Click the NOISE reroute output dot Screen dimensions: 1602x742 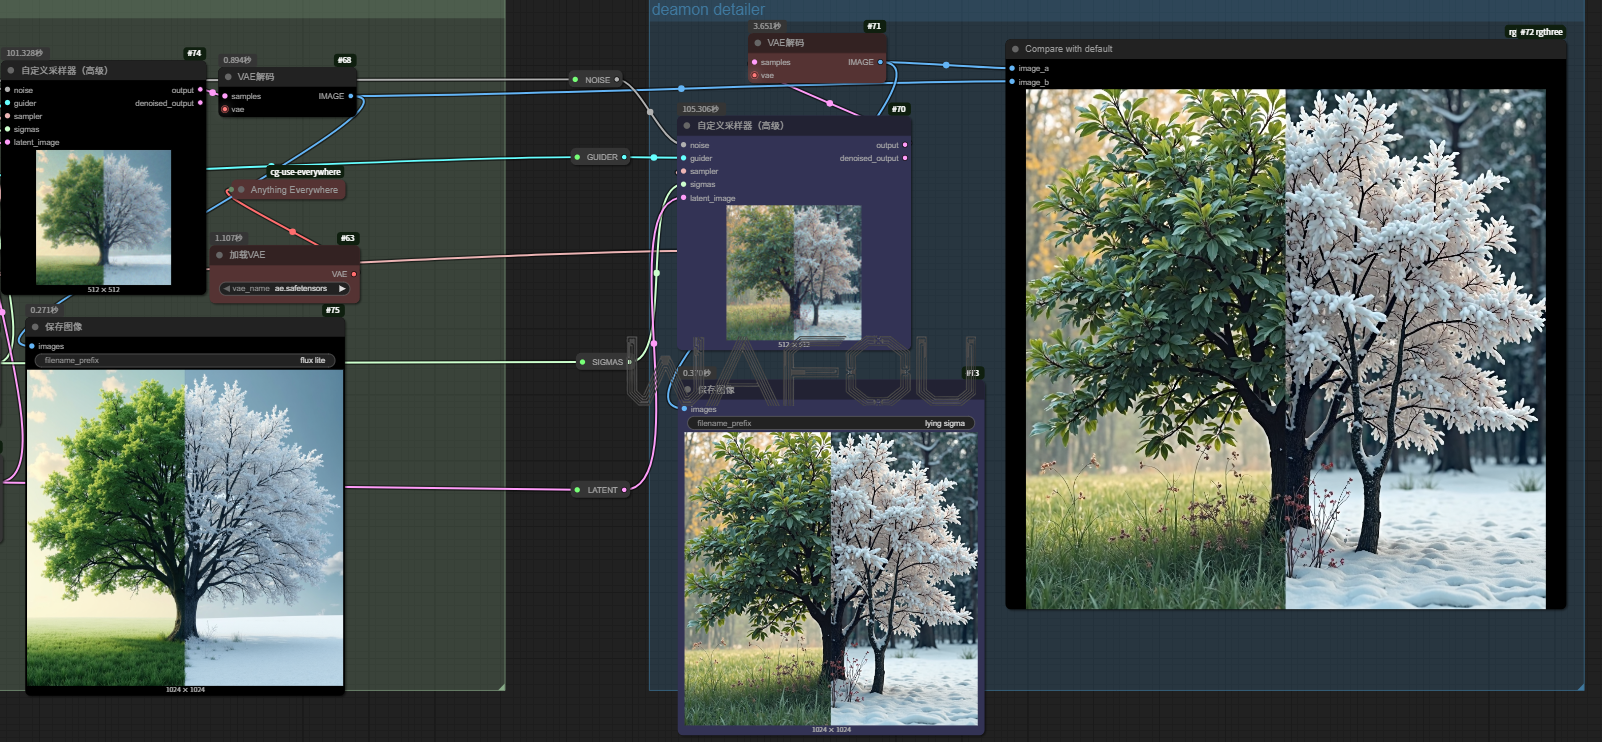tap(617, 79)
